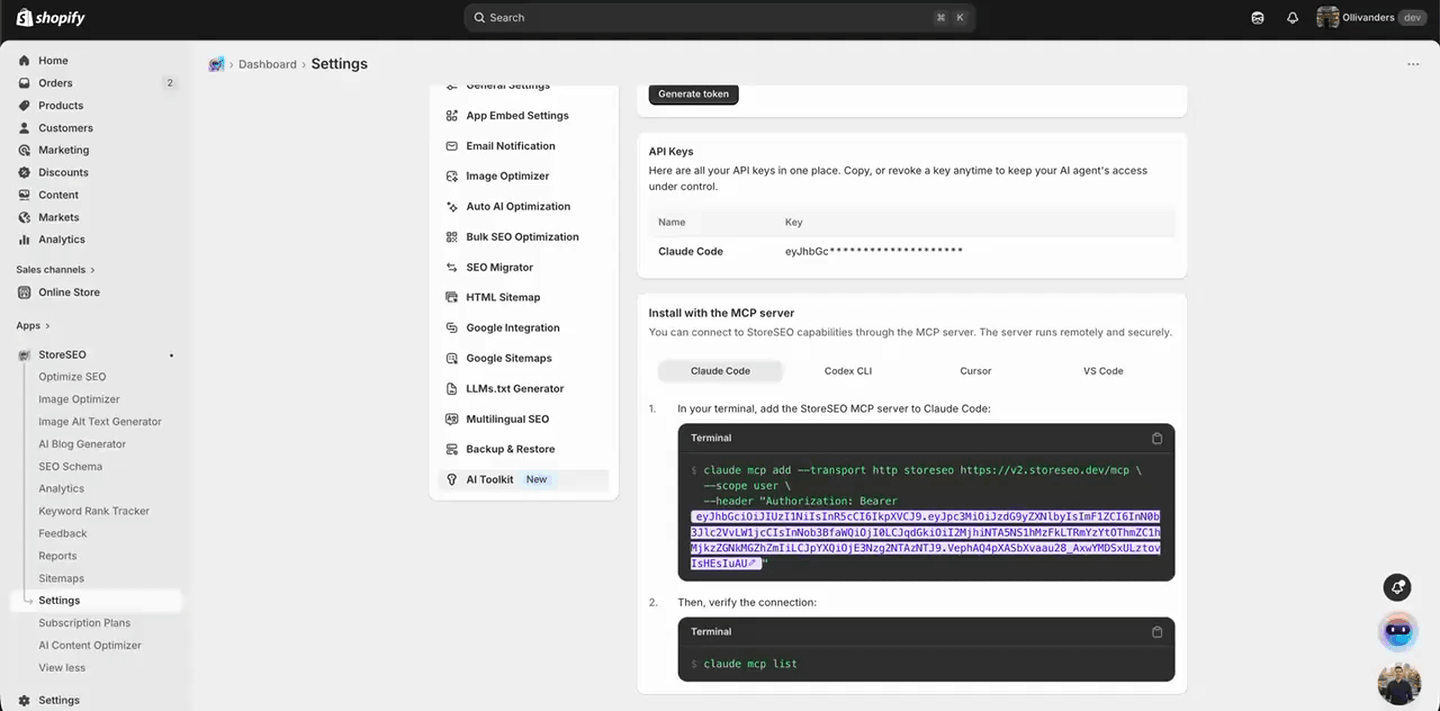Open Online Store channel

tap(69, 292)
